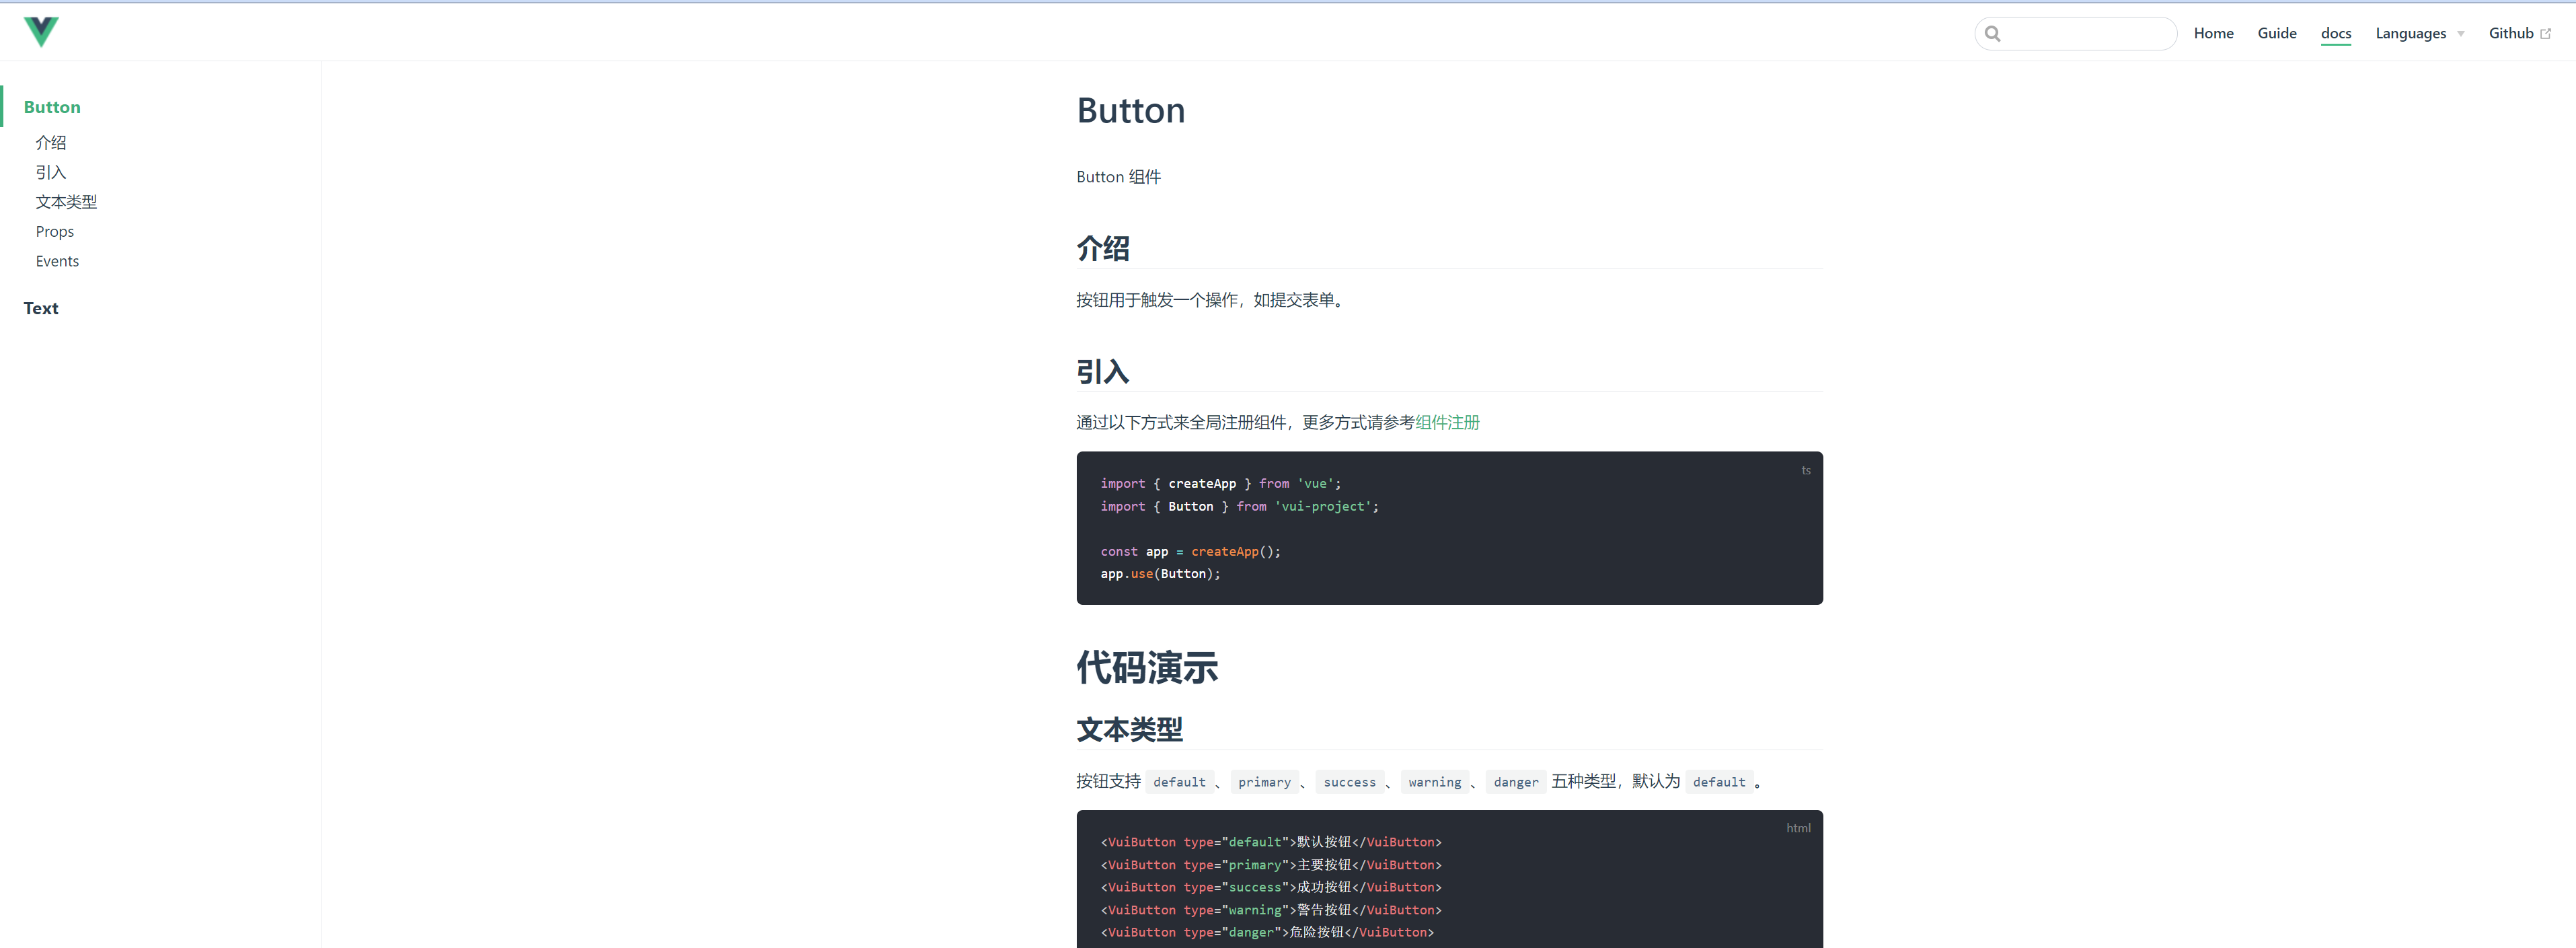This screenshot has height=948, width=2576.
Task: Click the Github external link icon
Action: (x=2546, y=34)
